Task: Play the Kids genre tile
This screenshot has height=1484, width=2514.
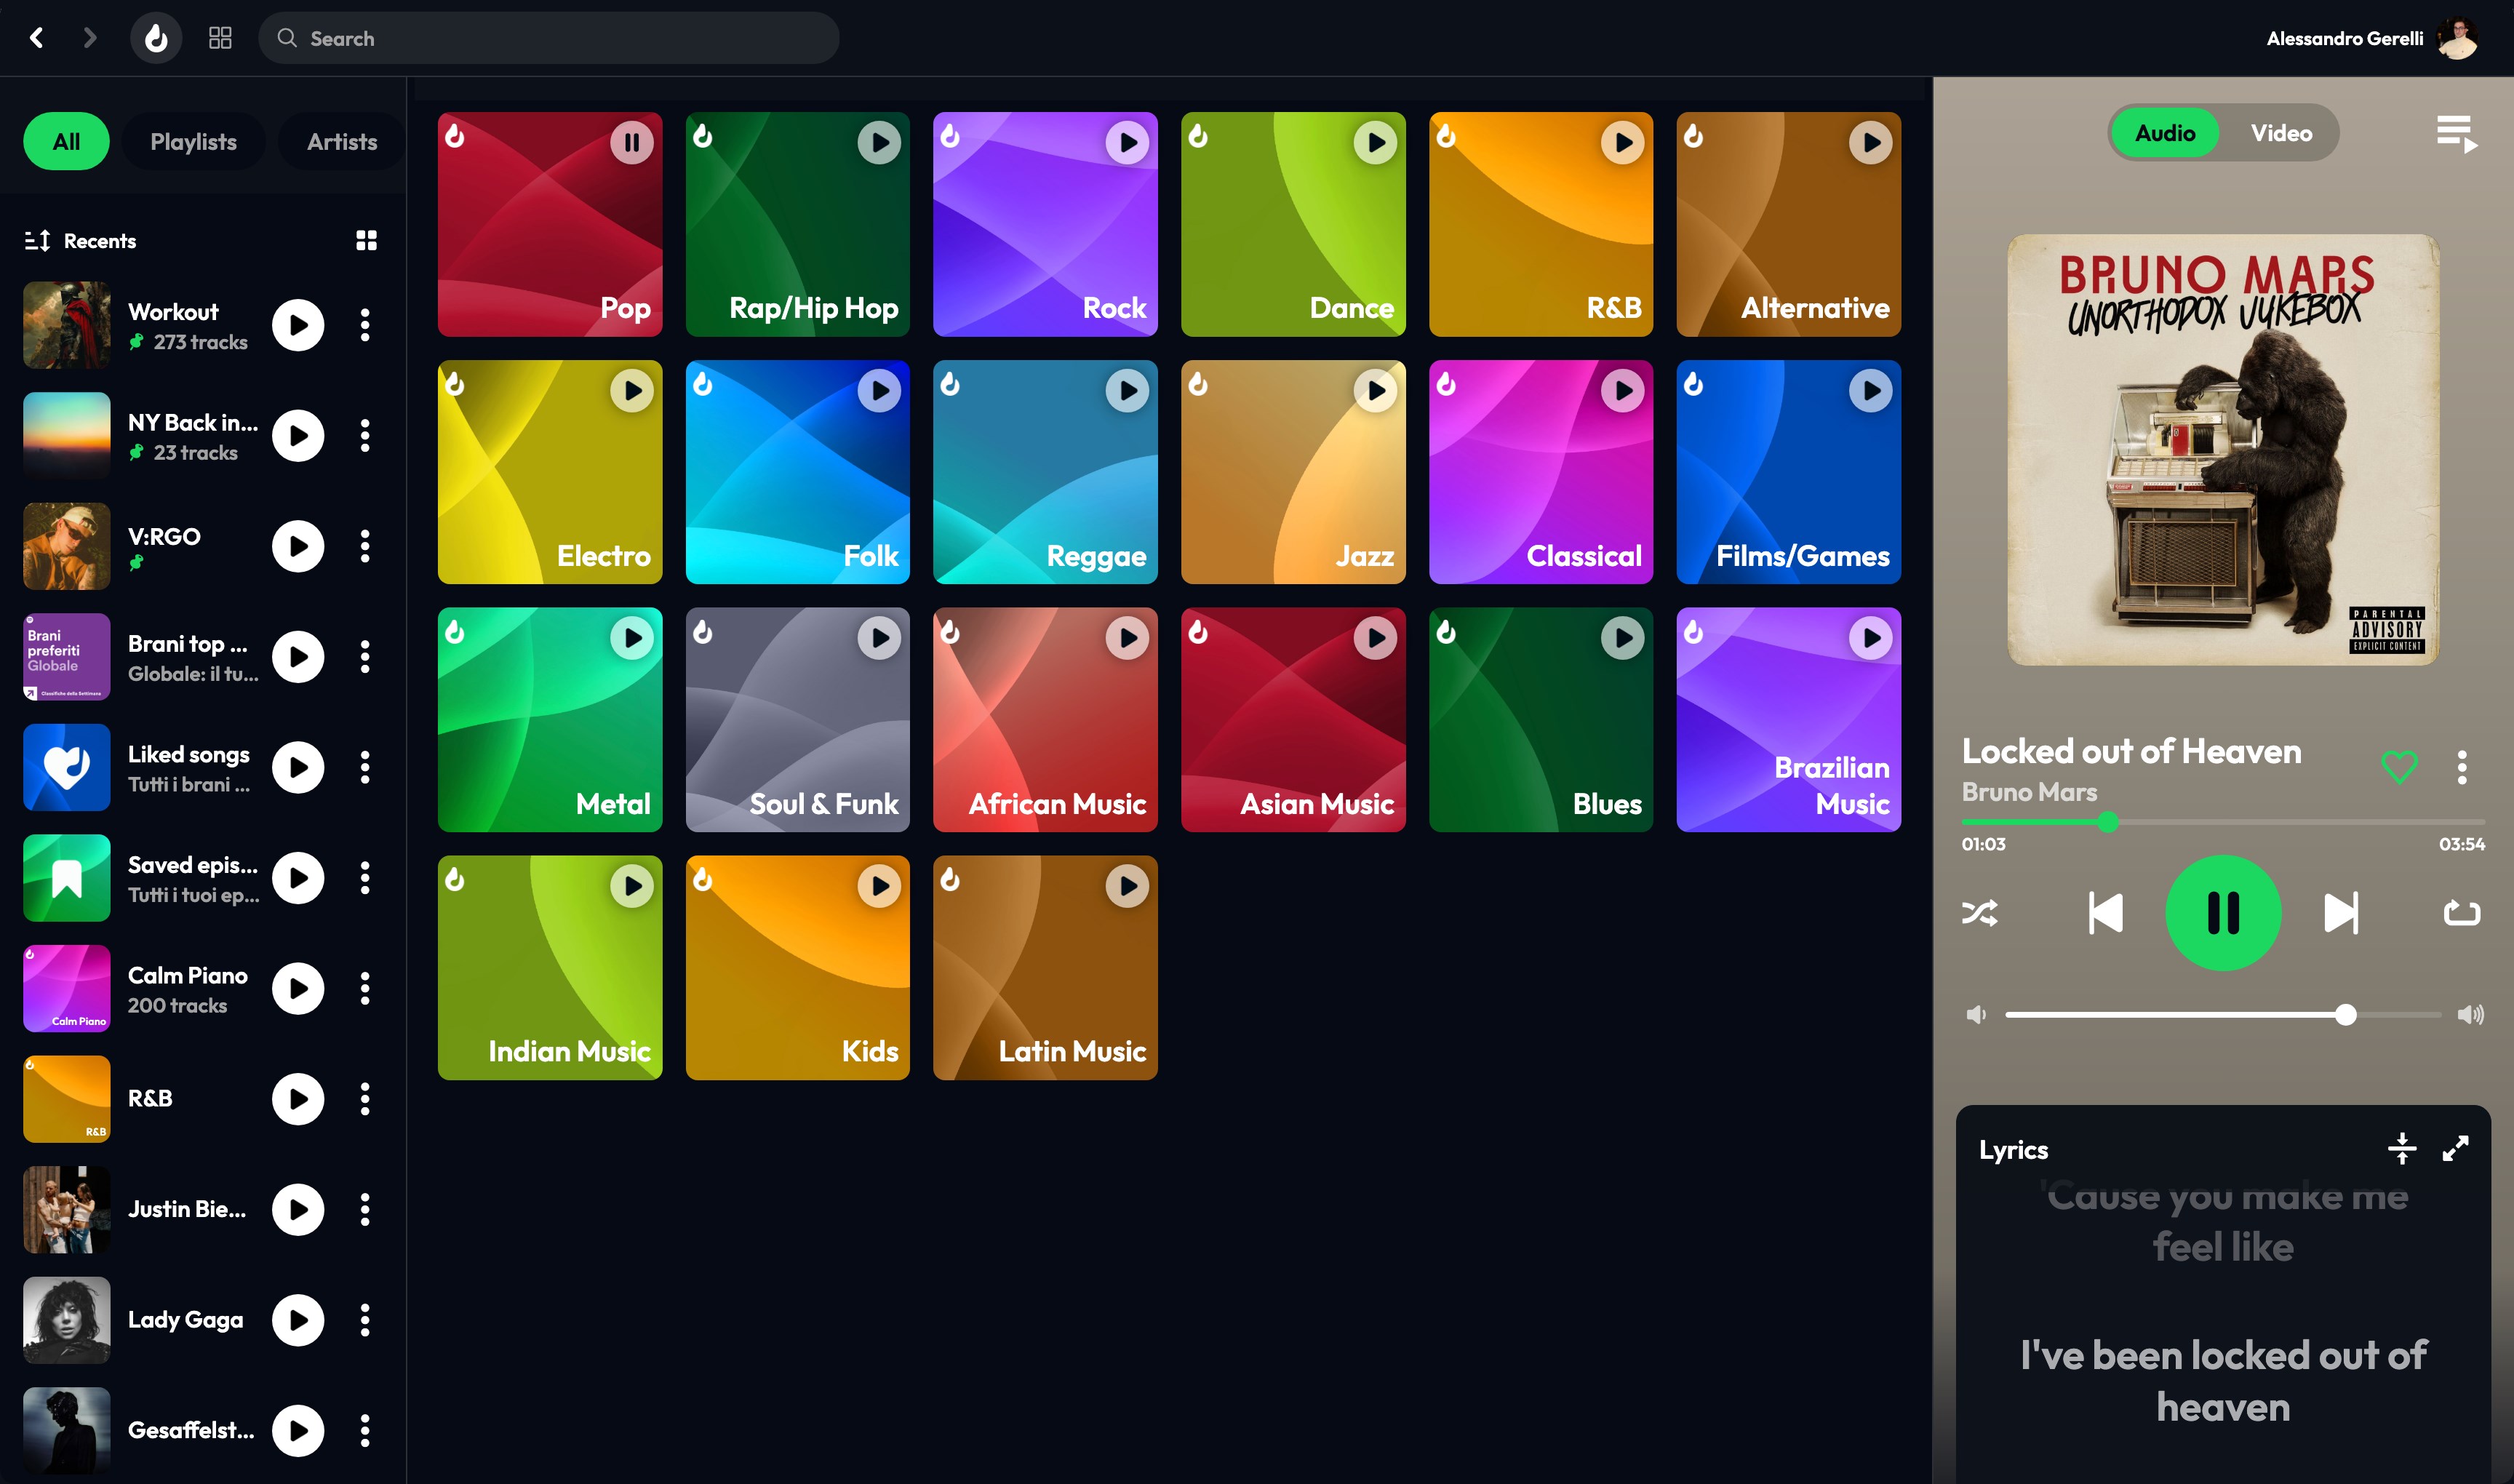Action: (879, 885)
